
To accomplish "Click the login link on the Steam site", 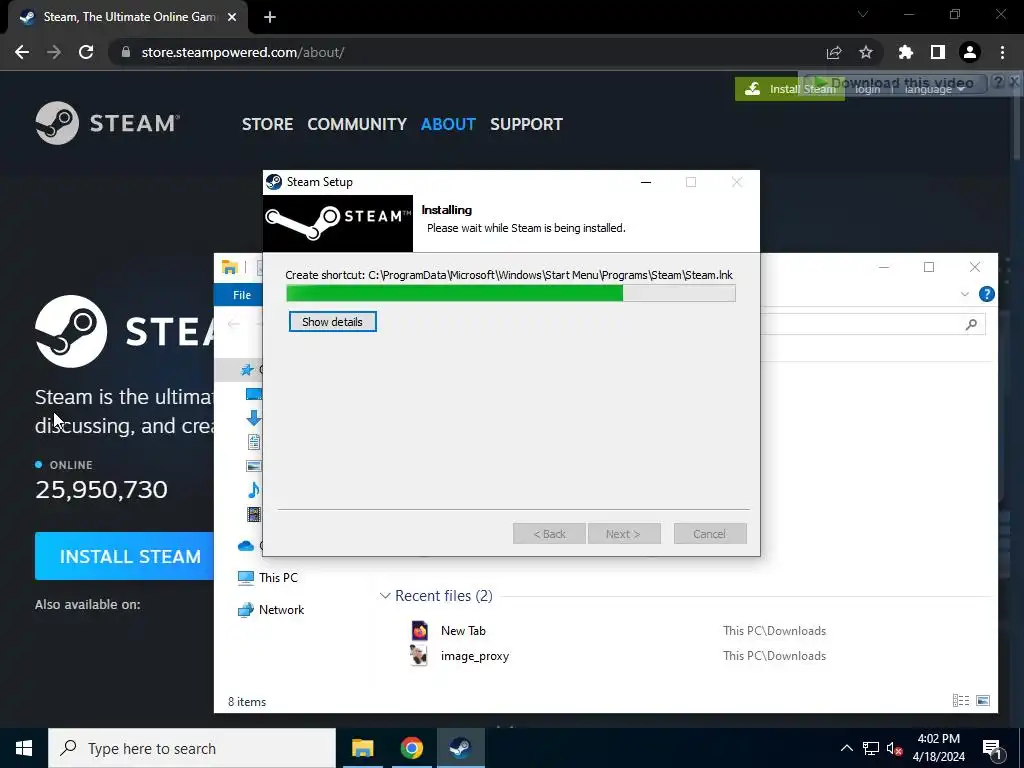I will pos(867,89).
